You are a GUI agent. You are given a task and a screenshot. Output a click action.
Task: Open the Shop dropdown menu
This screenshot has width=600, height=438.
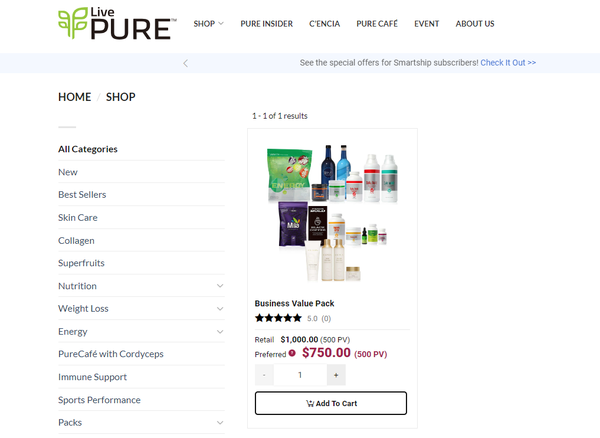point(208,24)
